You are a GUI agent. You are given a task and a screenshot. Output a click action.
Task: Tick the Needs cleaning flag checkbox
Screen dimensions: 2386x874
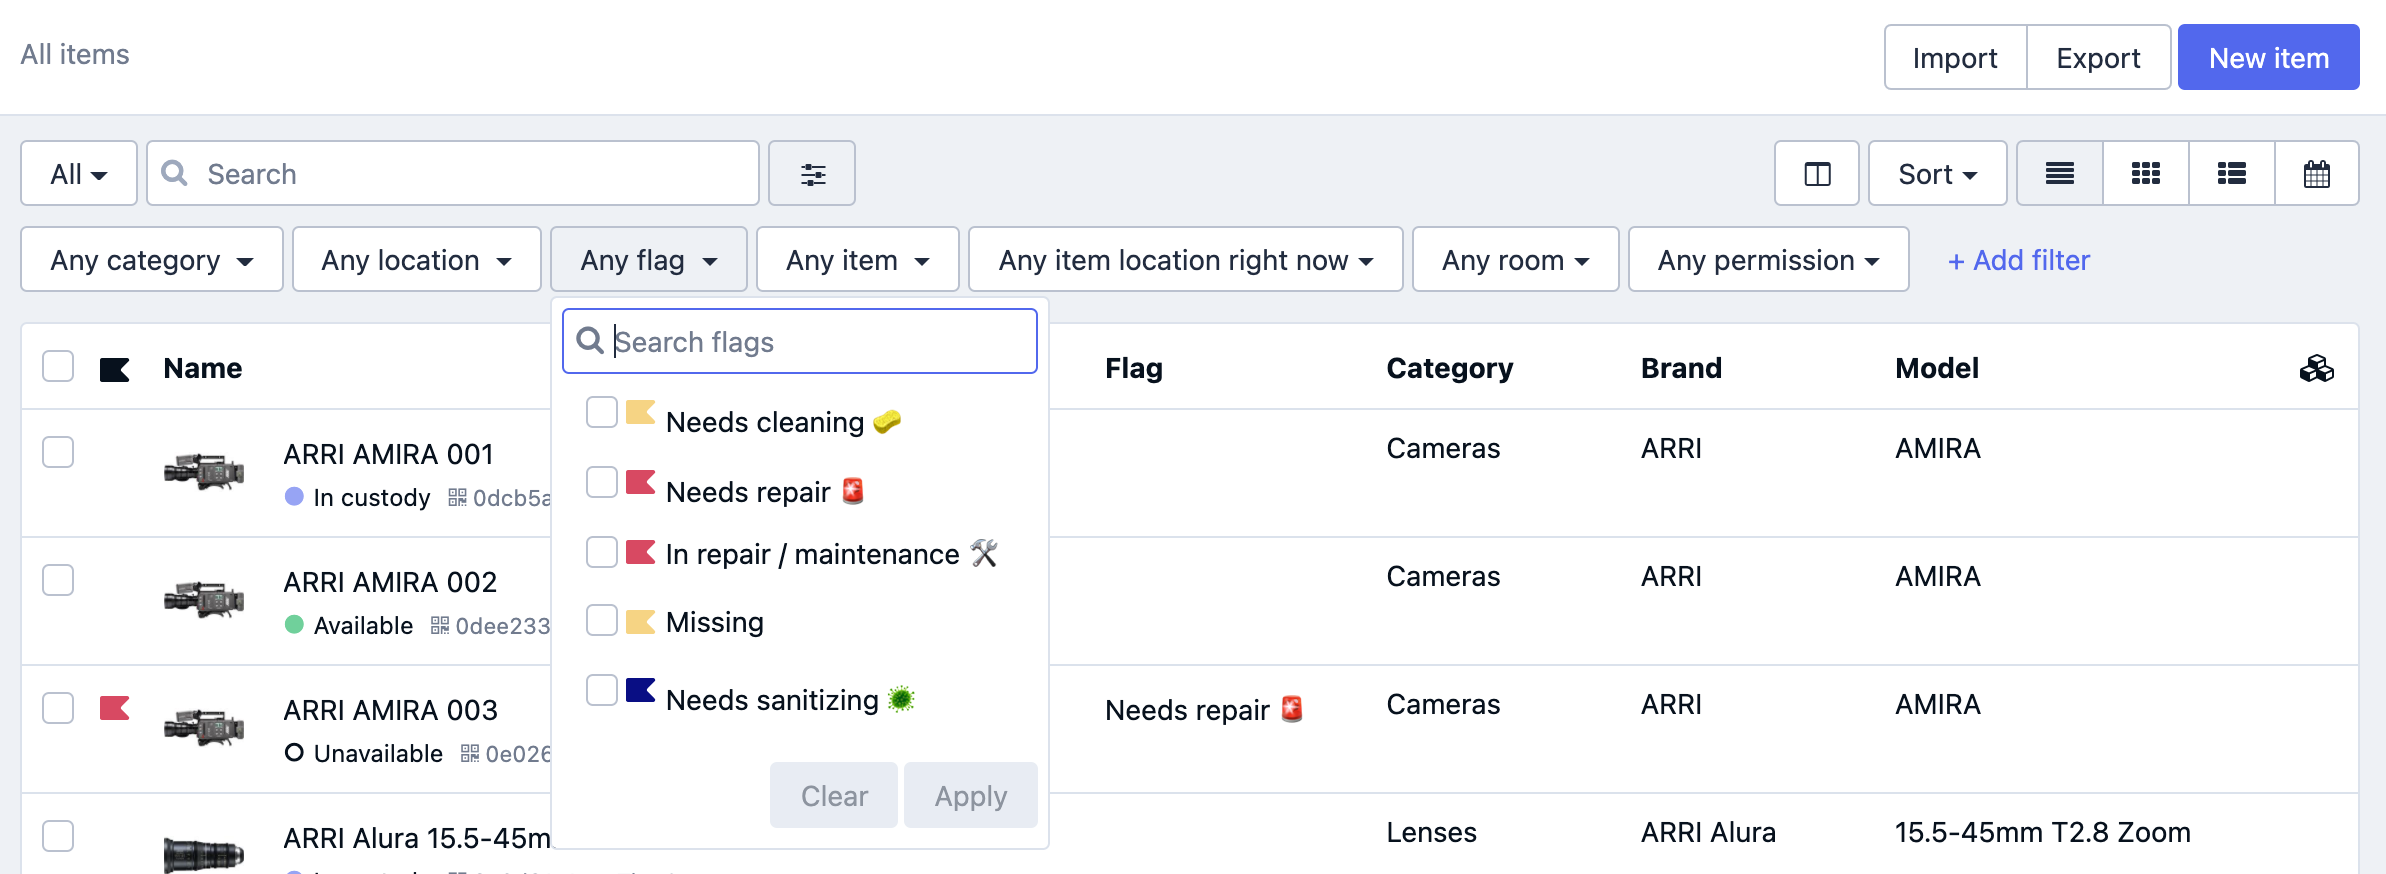(602, 412)
